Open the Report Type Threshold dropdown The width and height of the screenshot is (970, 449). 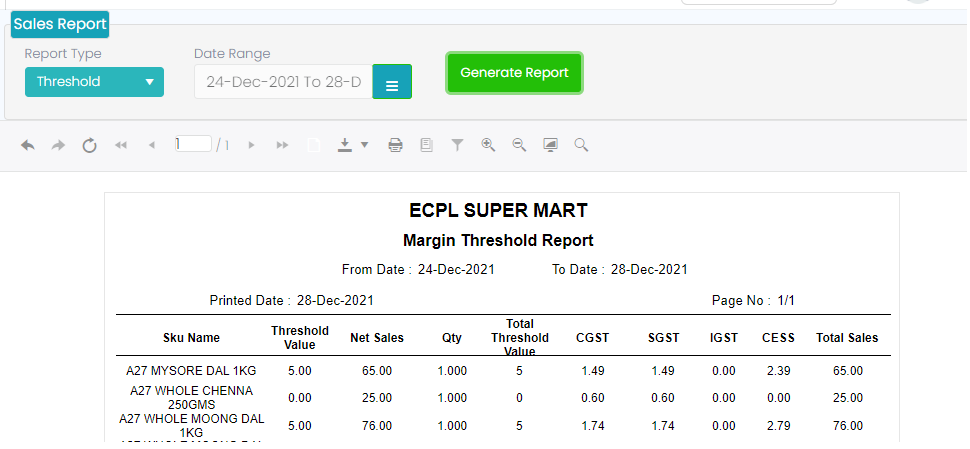coord(94,82)
